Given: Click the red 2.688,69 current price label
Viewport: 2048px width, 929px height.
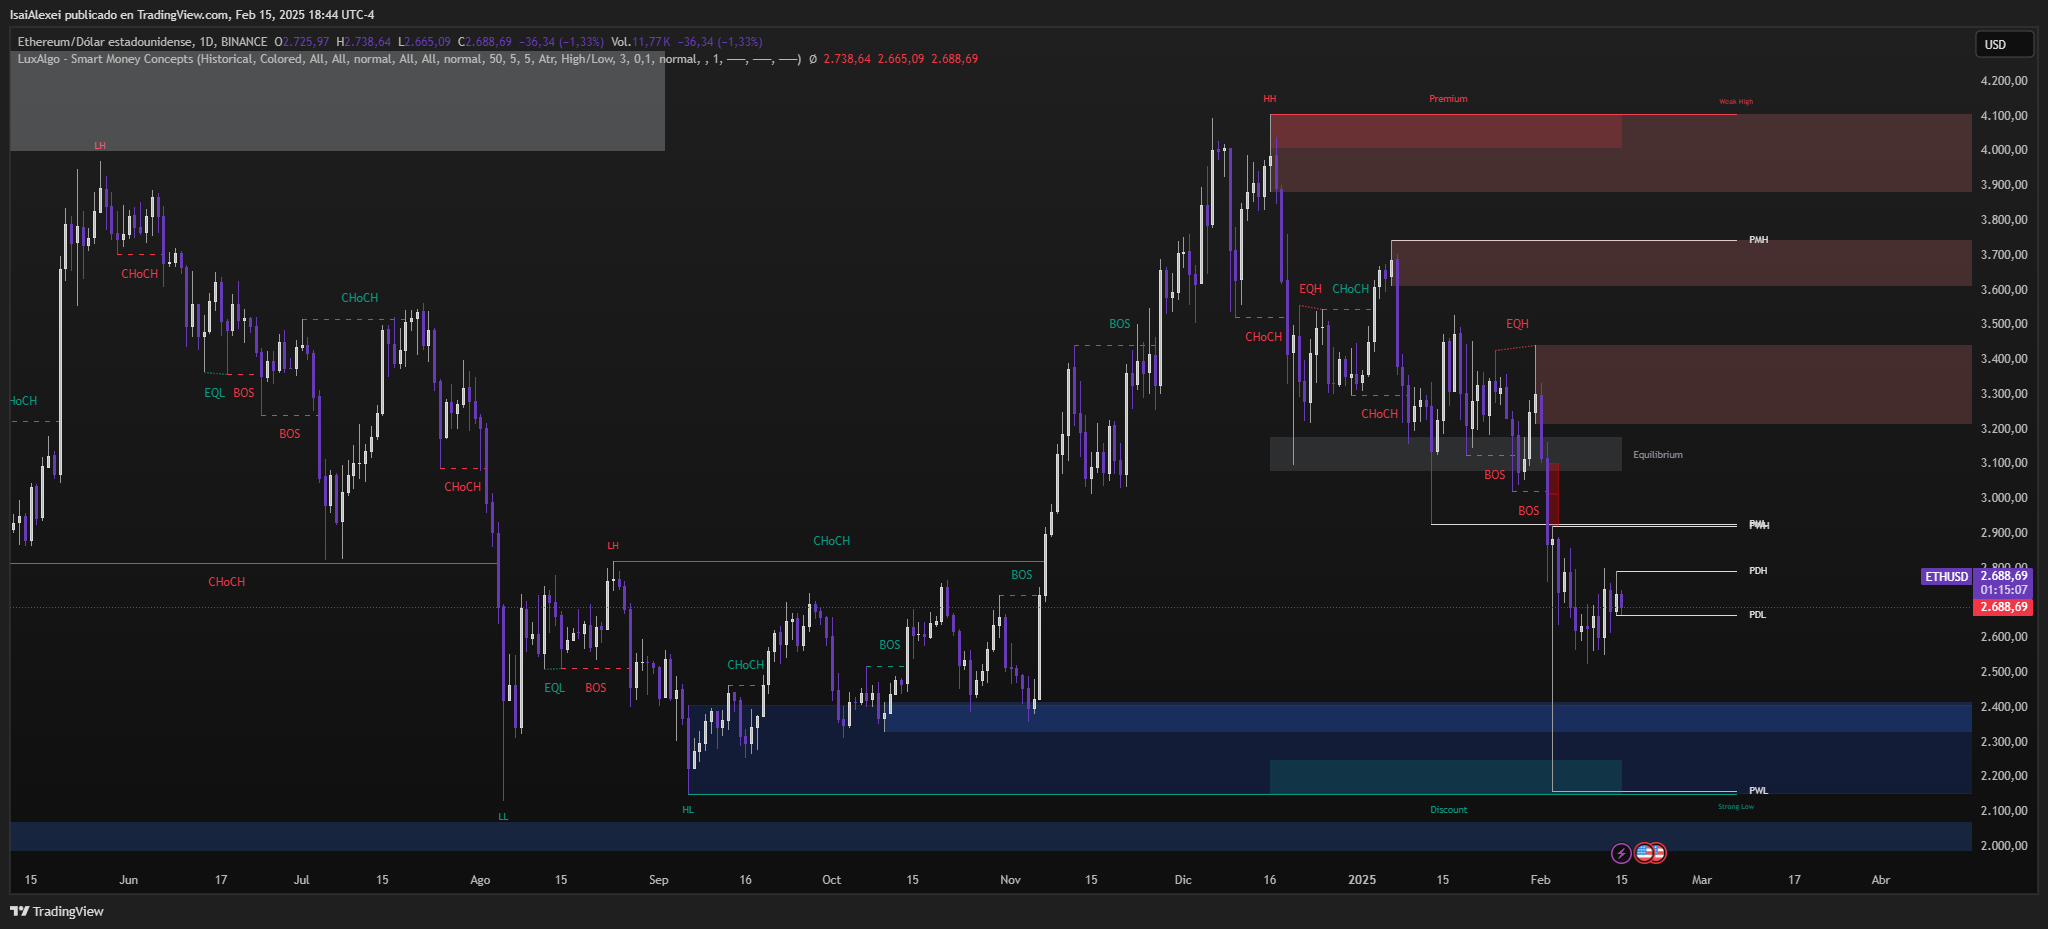Looking at the screenshot, I should (x=2003, y=607).
